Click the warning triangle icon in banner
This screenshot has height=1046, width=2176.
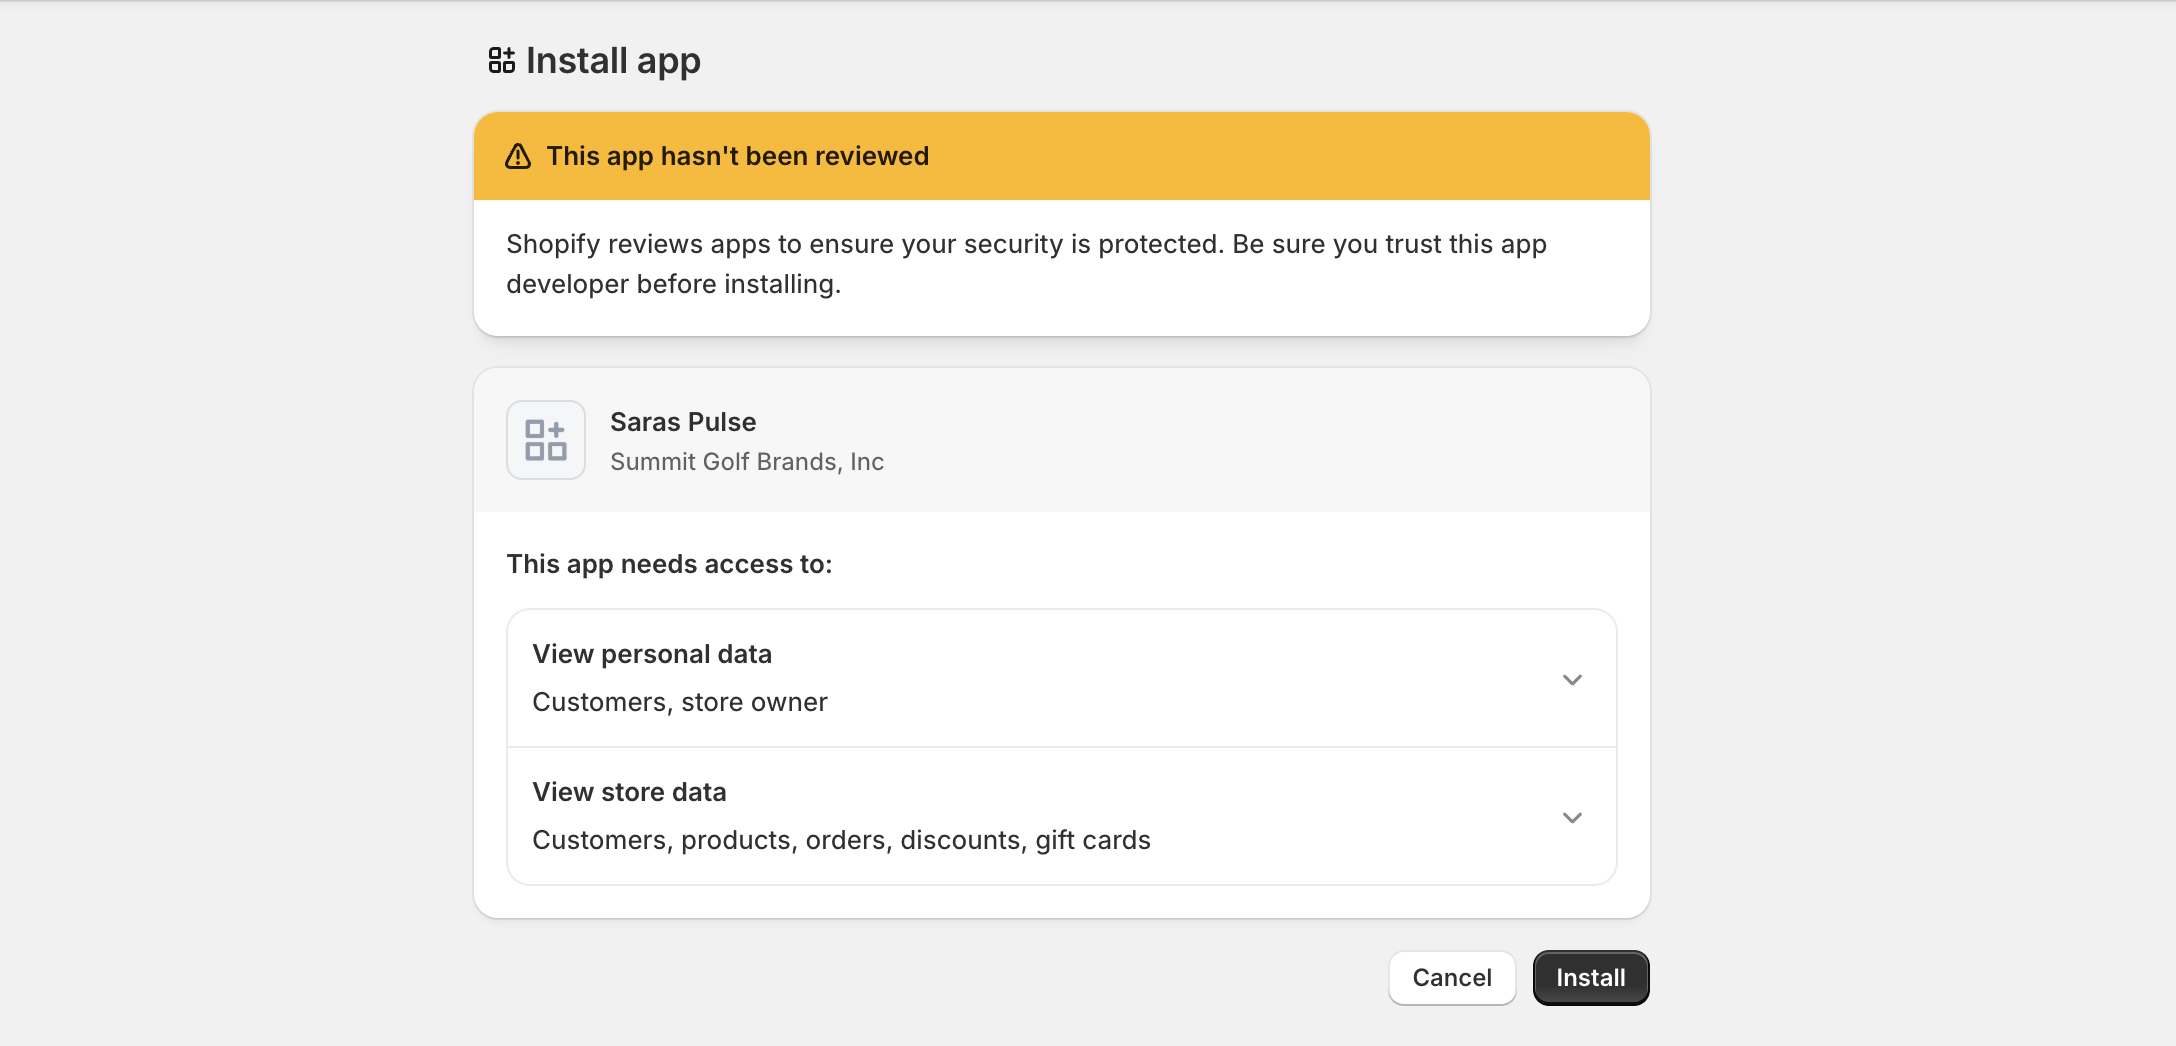tap(518, 157)
